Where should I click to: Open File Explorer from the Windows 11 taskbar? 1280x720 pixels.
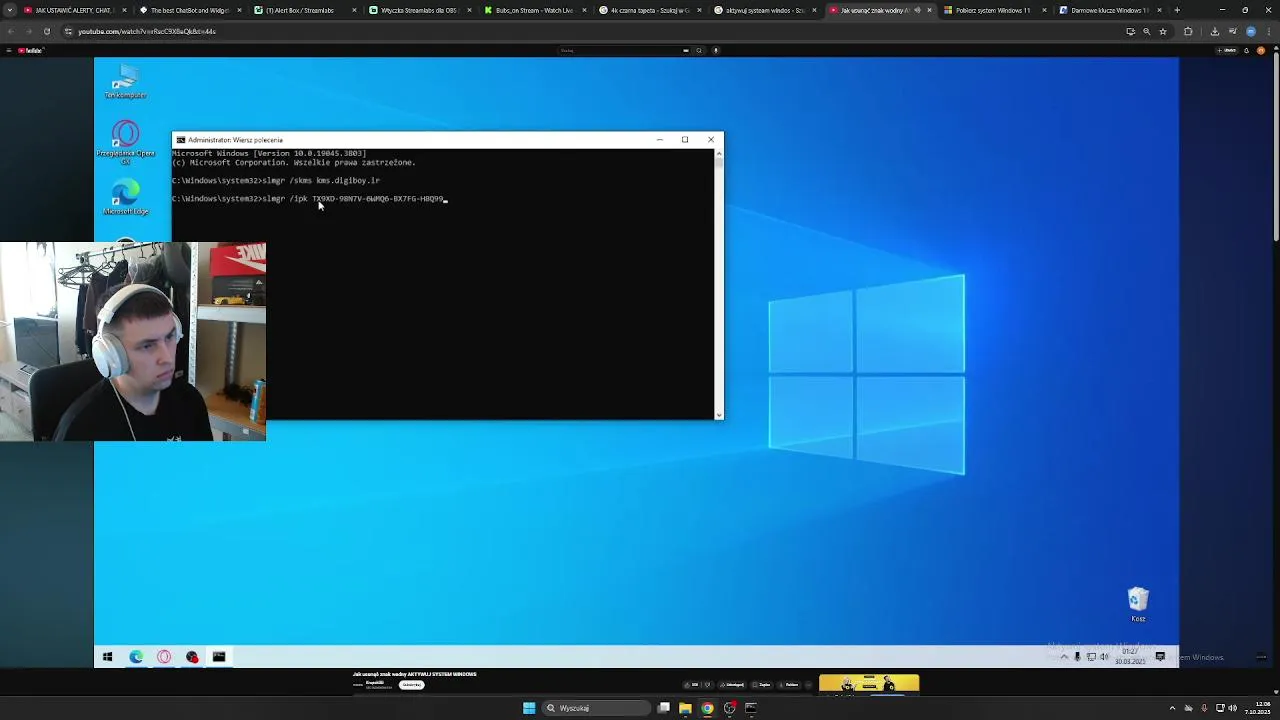tap(685, 708)
